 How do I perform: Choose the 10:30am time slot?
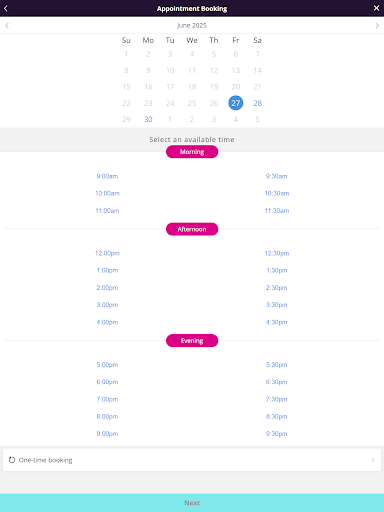click(277, 193)
